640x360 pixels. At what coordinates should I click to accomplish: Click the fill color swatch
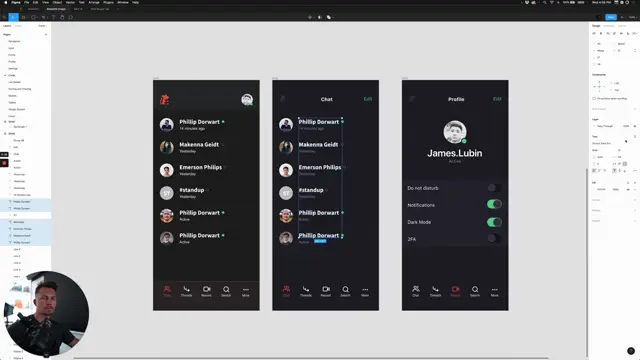pyautogui.click(x=594, y=189)
